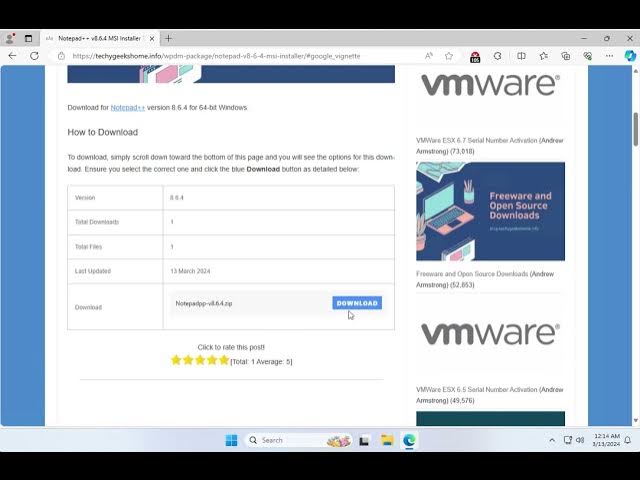Rate the post with the third star
The image size is (640, 480).
(x=200, y=360)
